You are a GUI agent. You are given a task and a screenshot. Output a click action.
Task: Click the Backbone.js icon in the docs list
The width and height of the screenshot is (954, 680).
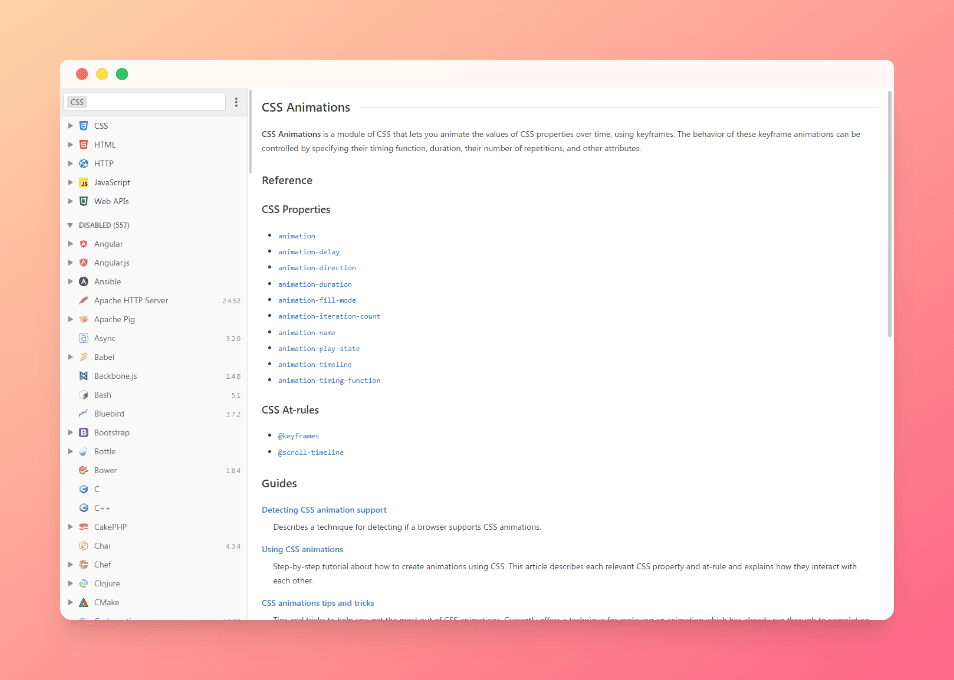(84, 376)
